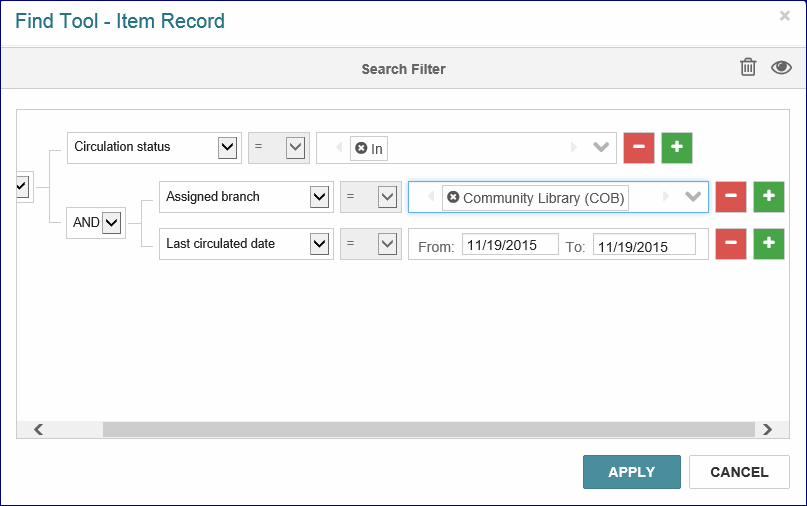This screenshot has width=807, height=506.
Task: Add a row after Circulation status
Action: click(x=676, y=148)
